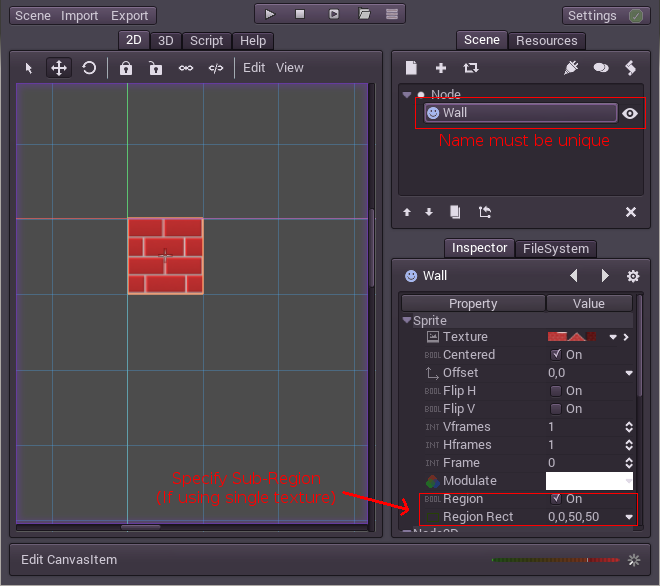This screenshot has height=586, width=660.
Task: Delete the selected node with X icon
Action: coord(631,212)
